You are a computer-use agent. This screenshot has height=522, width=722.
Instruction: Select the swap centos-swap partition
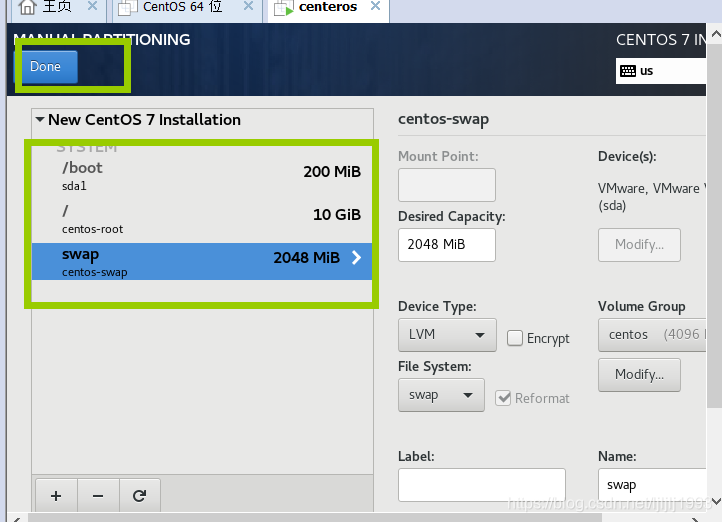202,261
